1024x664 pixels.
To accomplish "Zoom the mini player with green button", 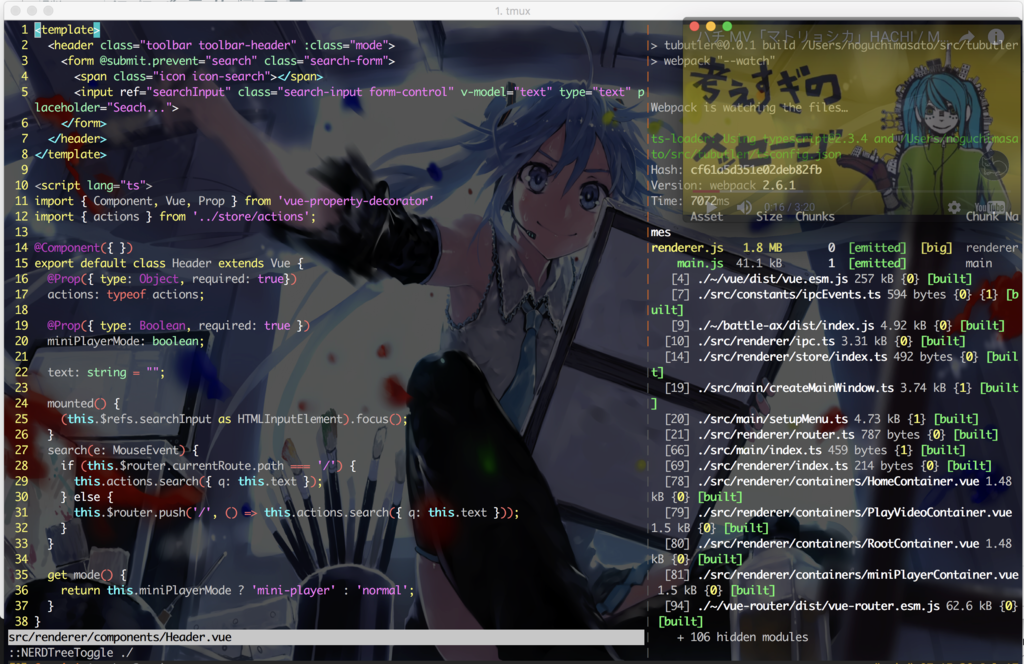I will (x=727, y=26).
